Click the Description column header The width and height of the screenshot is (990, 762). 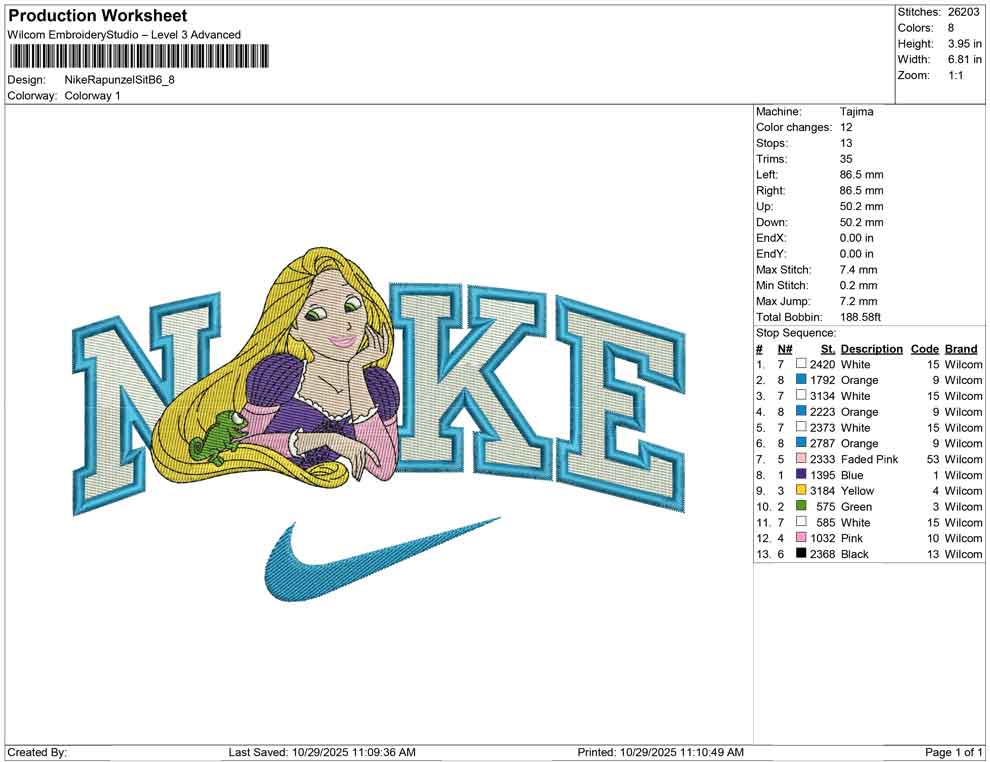pos(871,349)
